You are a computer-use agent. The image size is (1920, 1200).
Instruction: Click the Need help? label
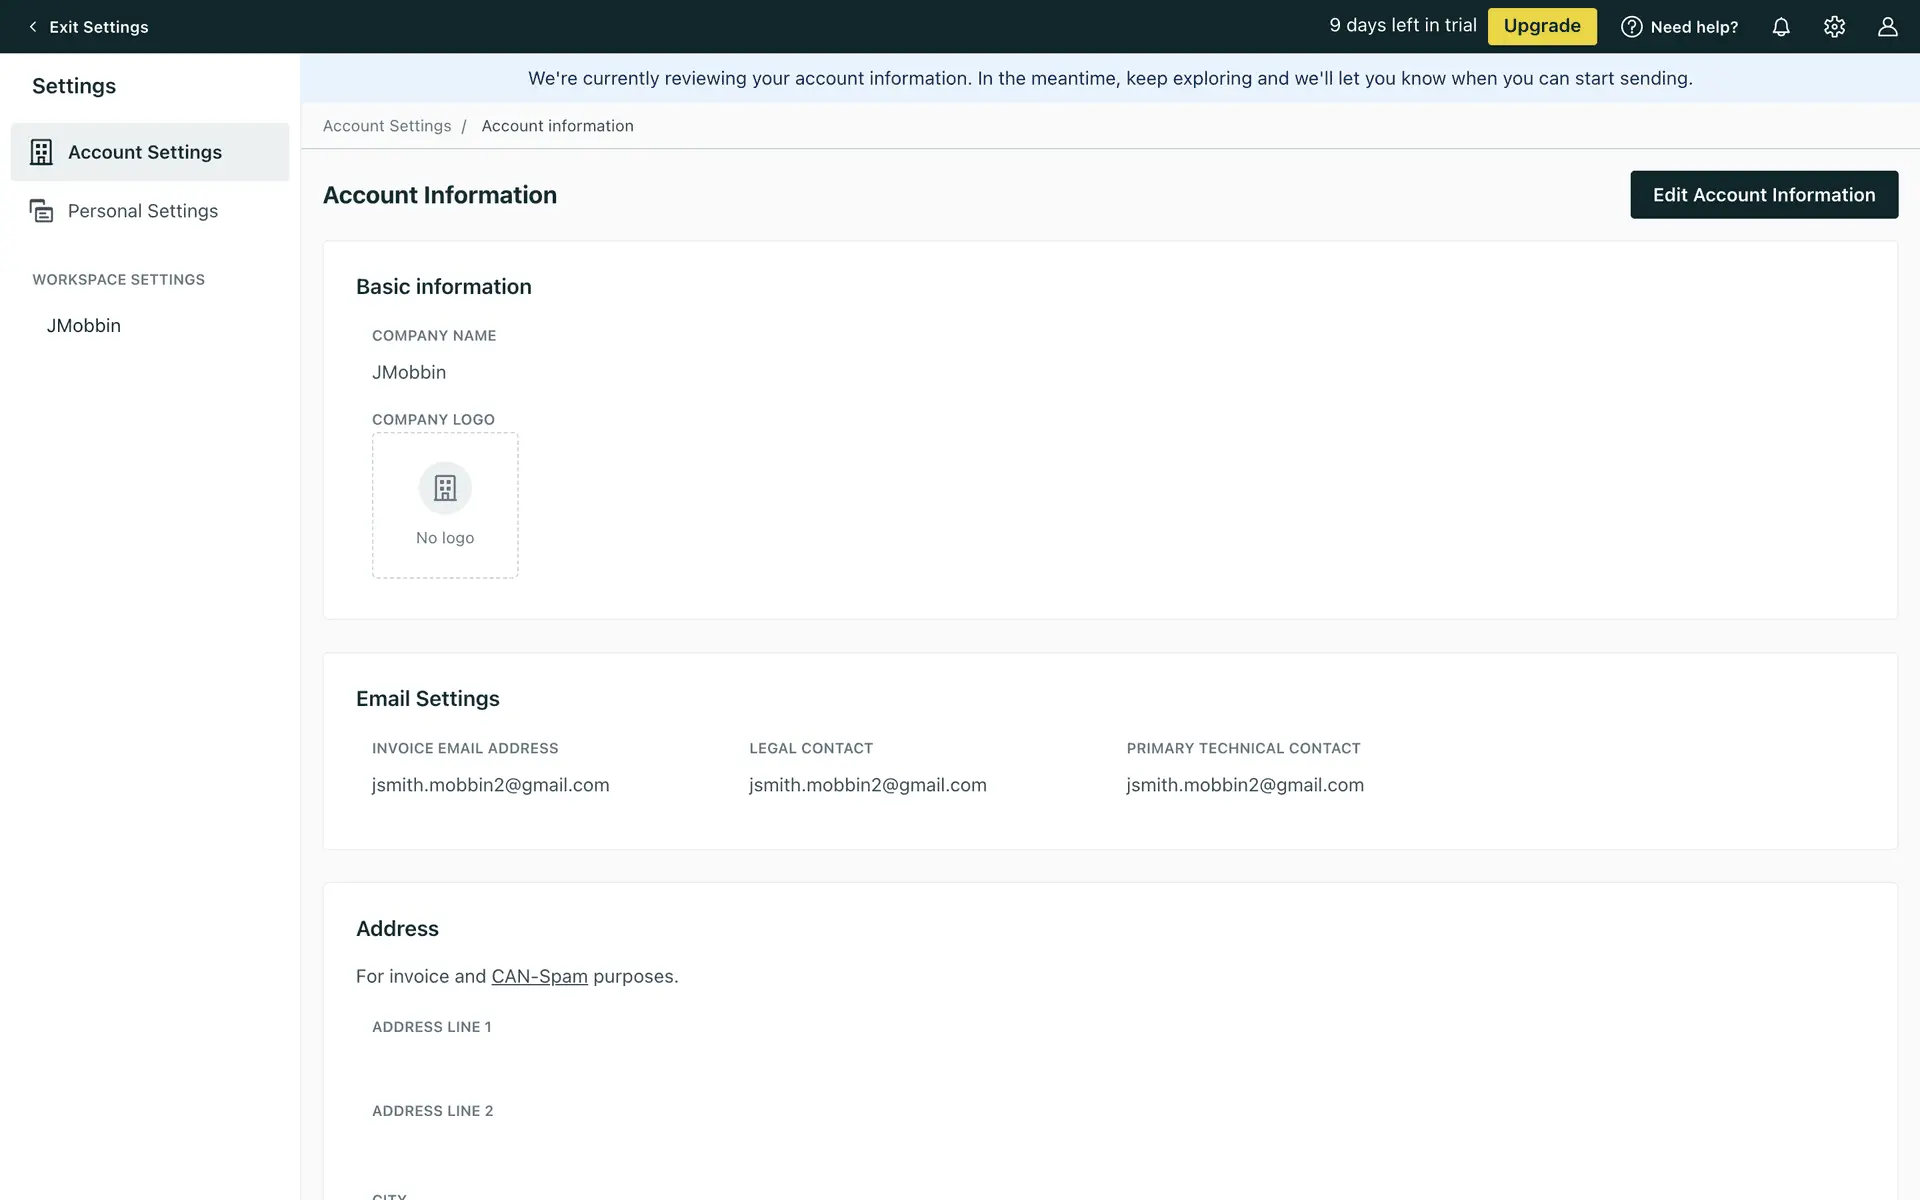(x=1694, y=27)
